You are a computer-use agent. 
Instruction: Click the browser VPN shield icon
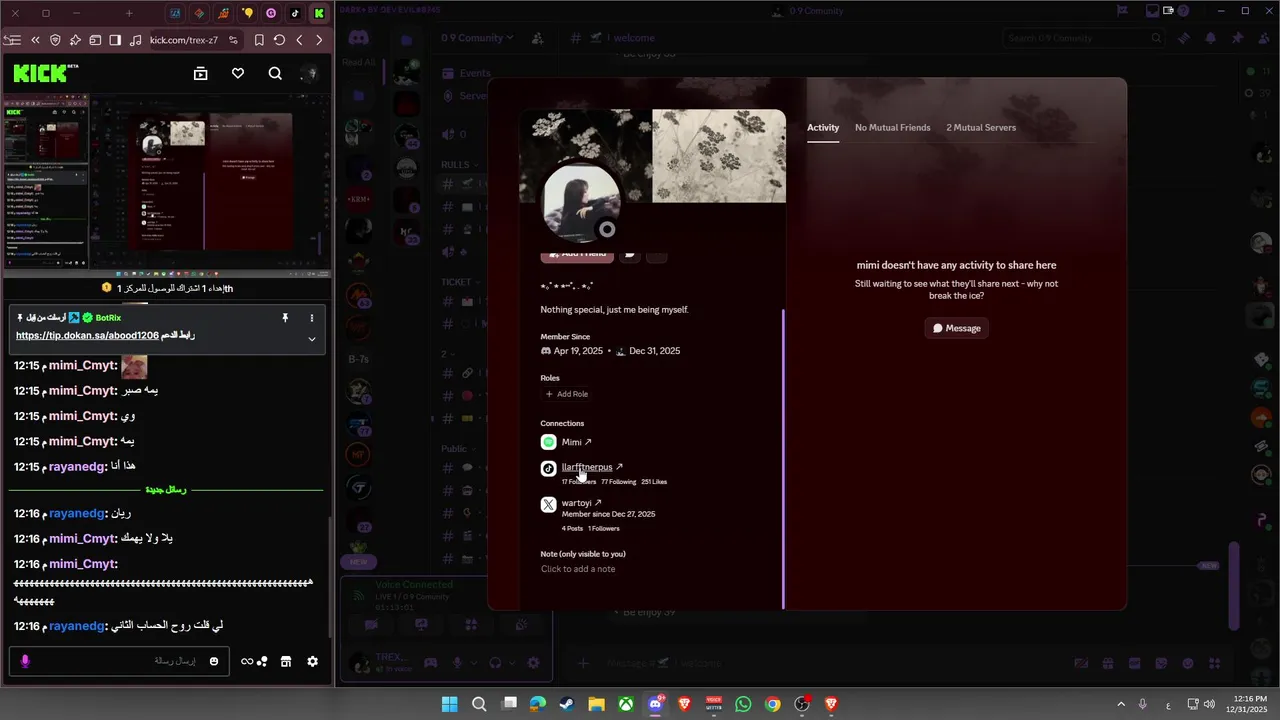55,40
